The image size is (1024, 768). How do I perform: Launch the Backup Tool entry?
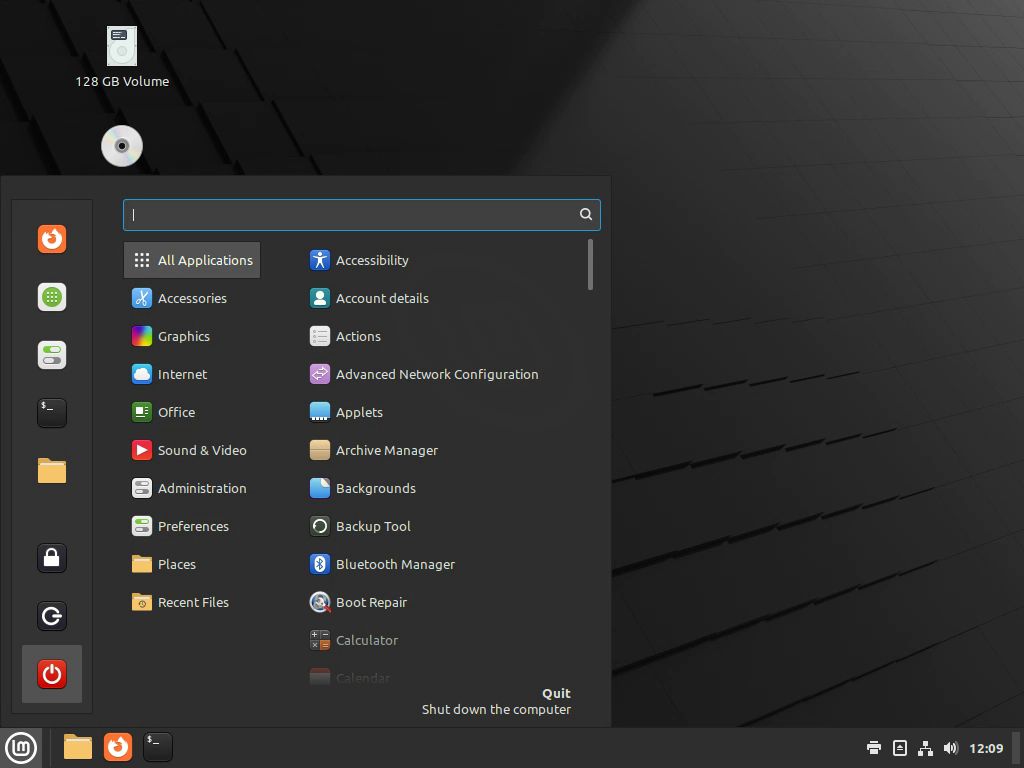coord(373,526)
